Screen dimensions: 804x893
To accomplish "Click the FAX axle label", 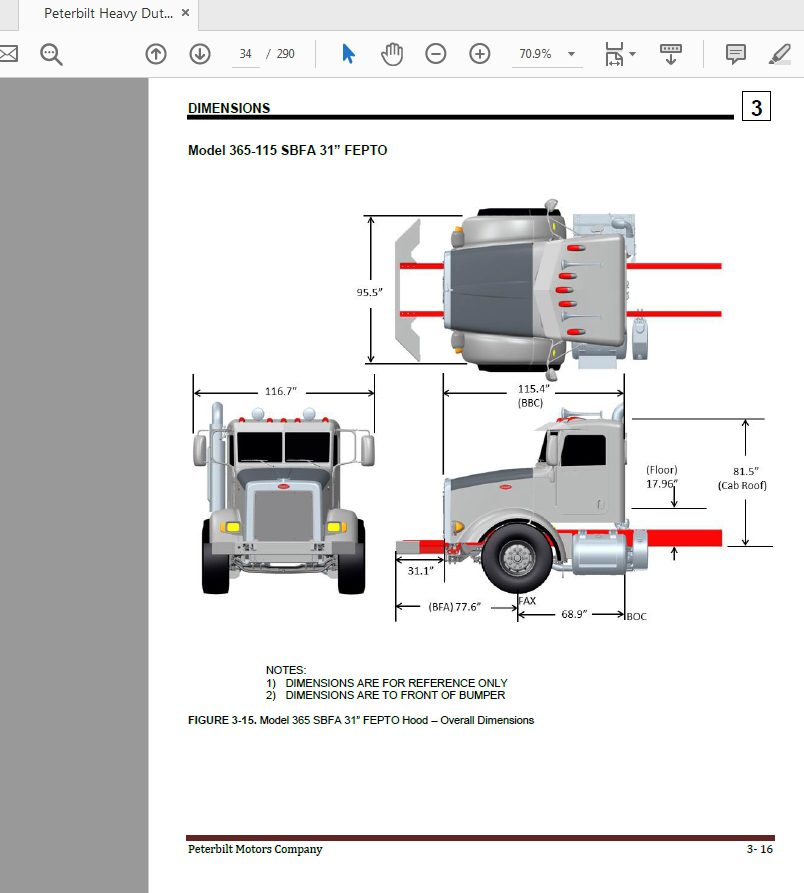I will [527, 601].
